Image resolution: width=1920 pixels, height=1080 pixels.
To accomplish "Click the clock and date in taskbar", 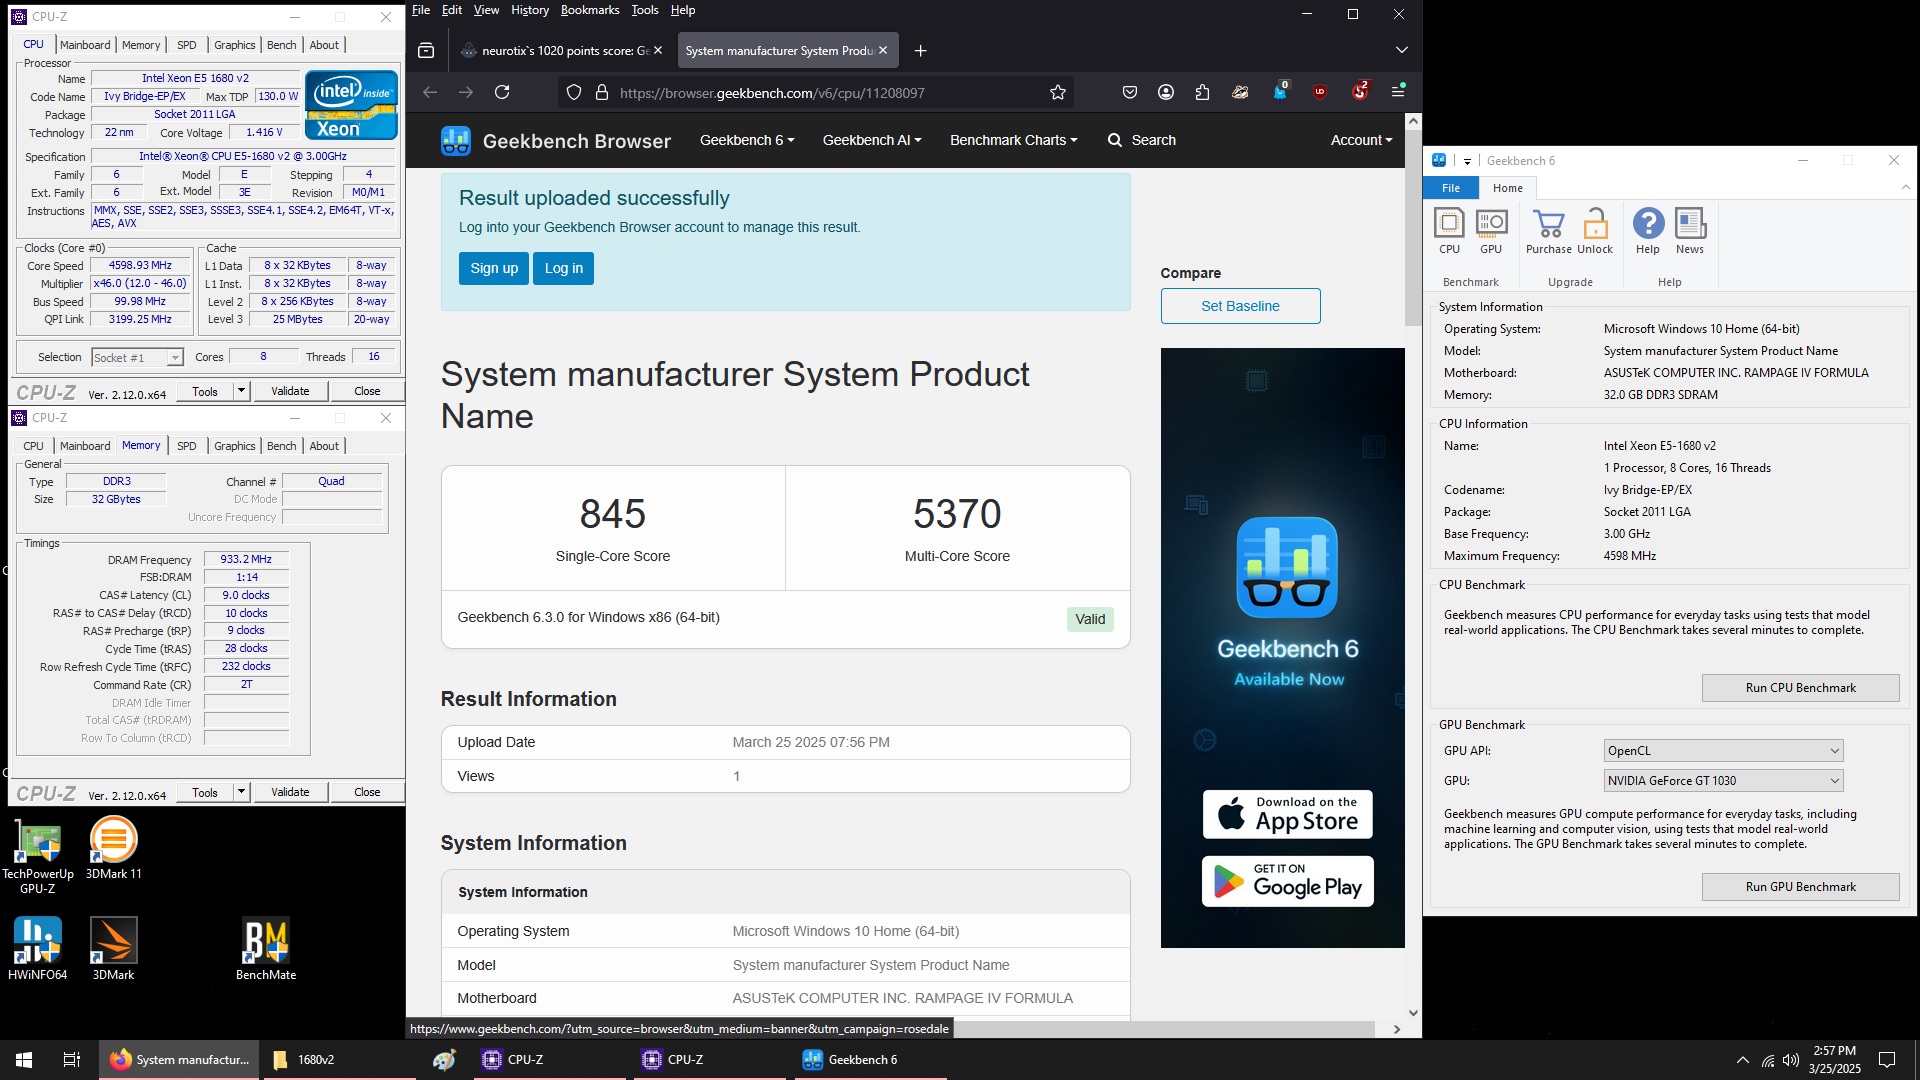I will point(1835,1060).
